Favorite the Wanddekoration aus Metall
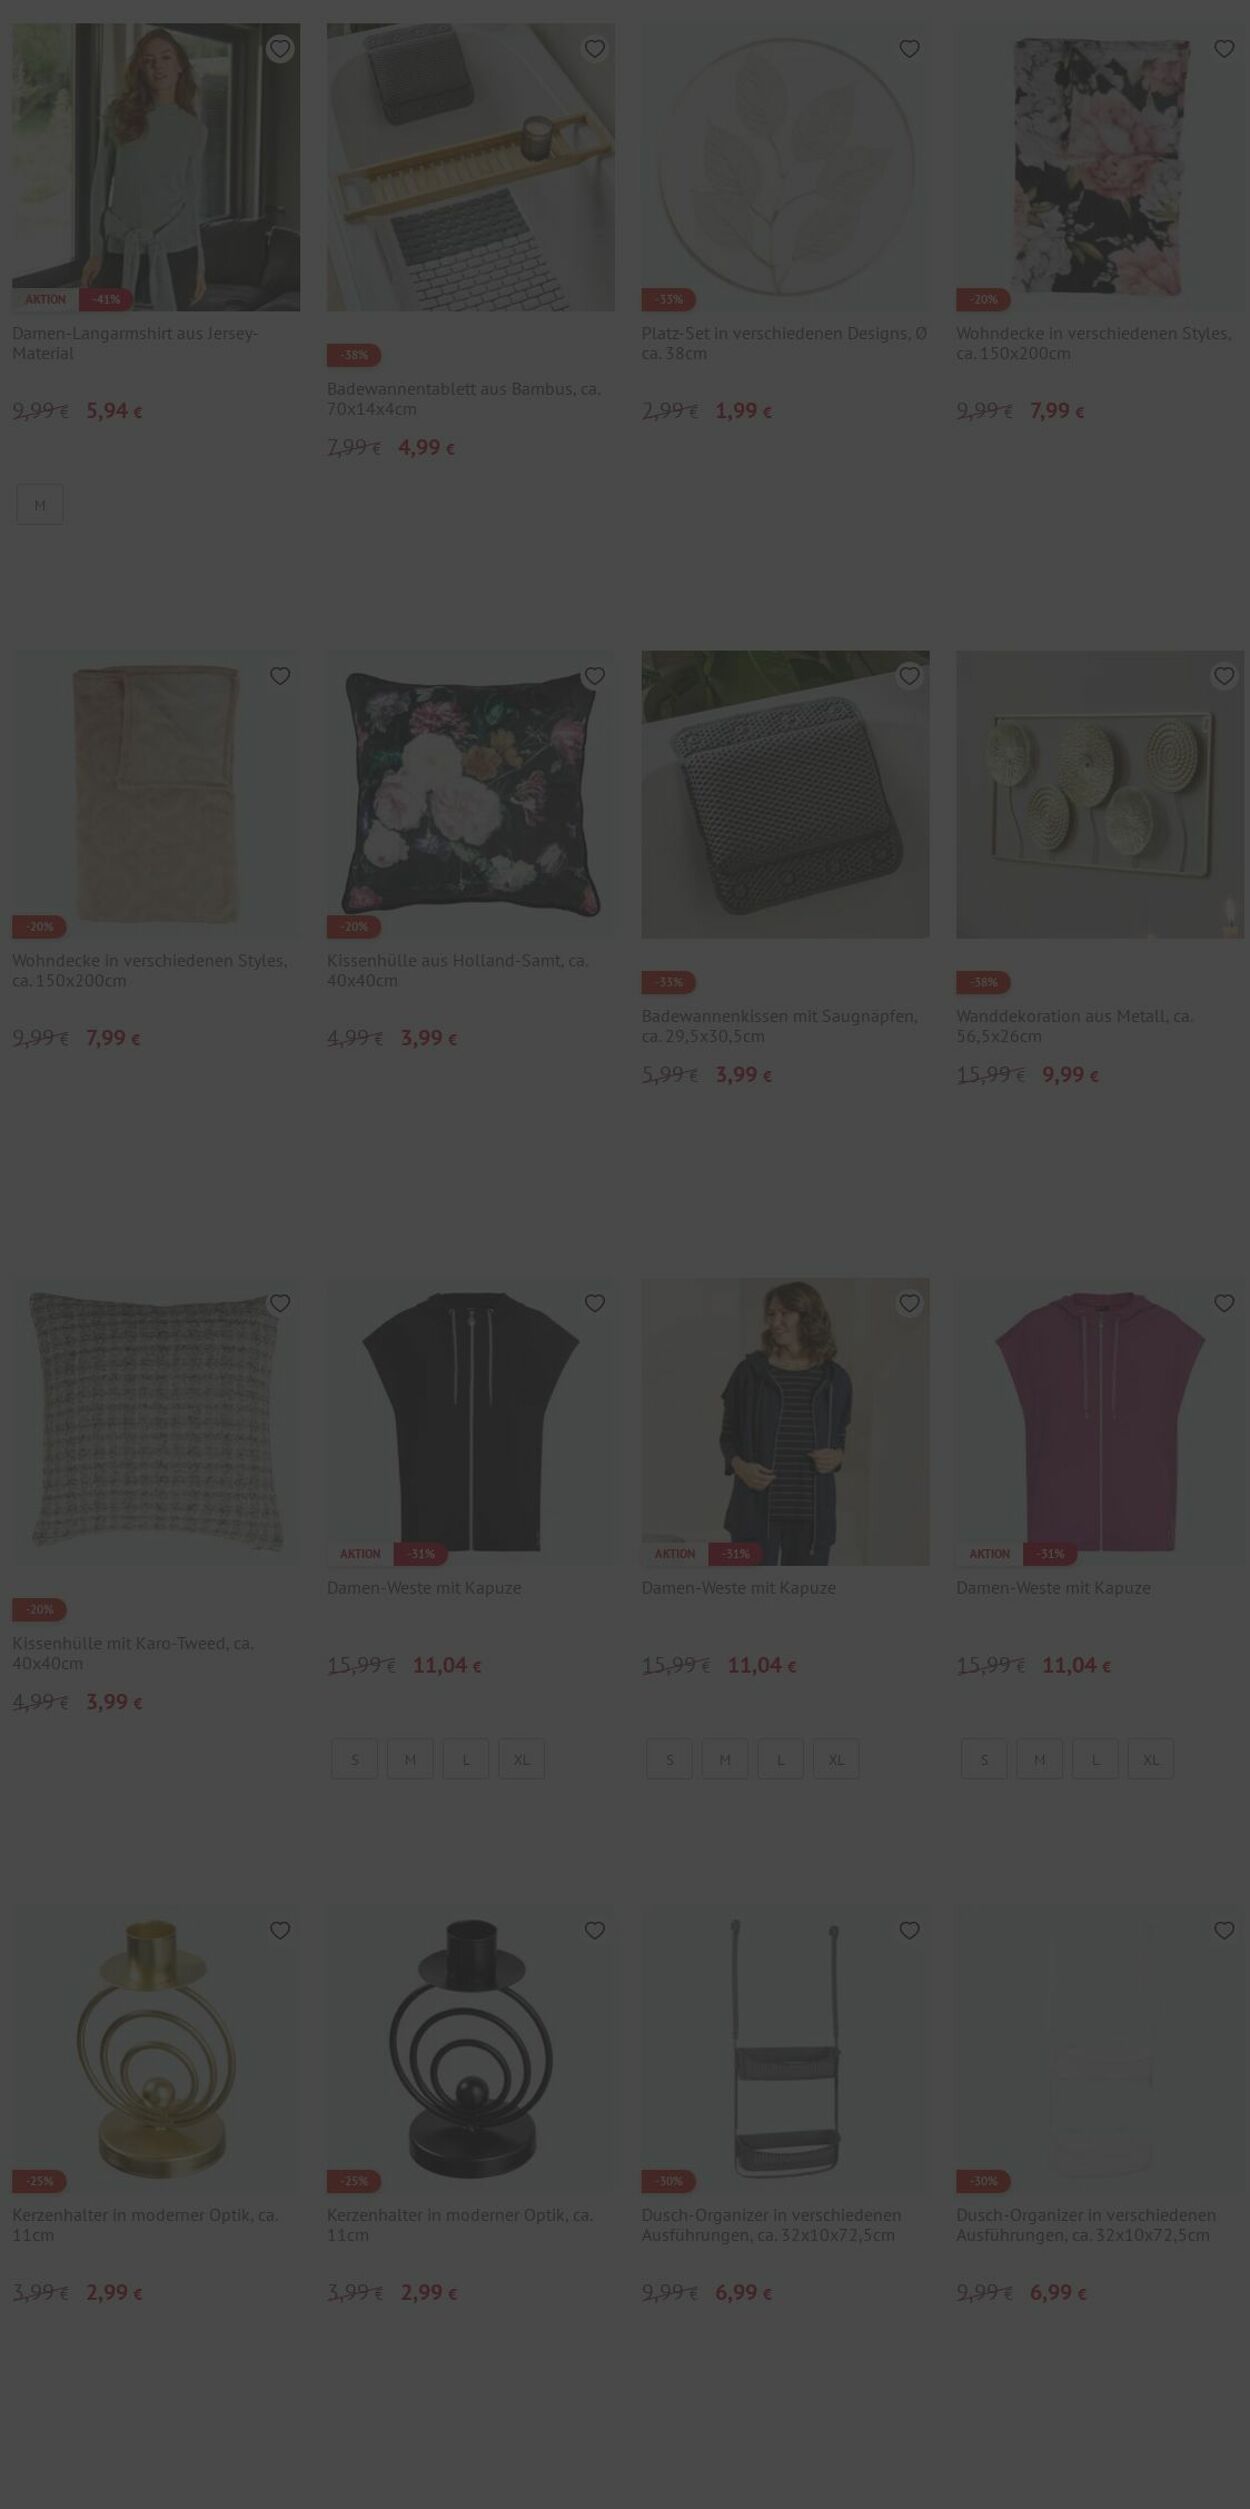This screenshot has width=1250, height=2509. click(1224, 676)
